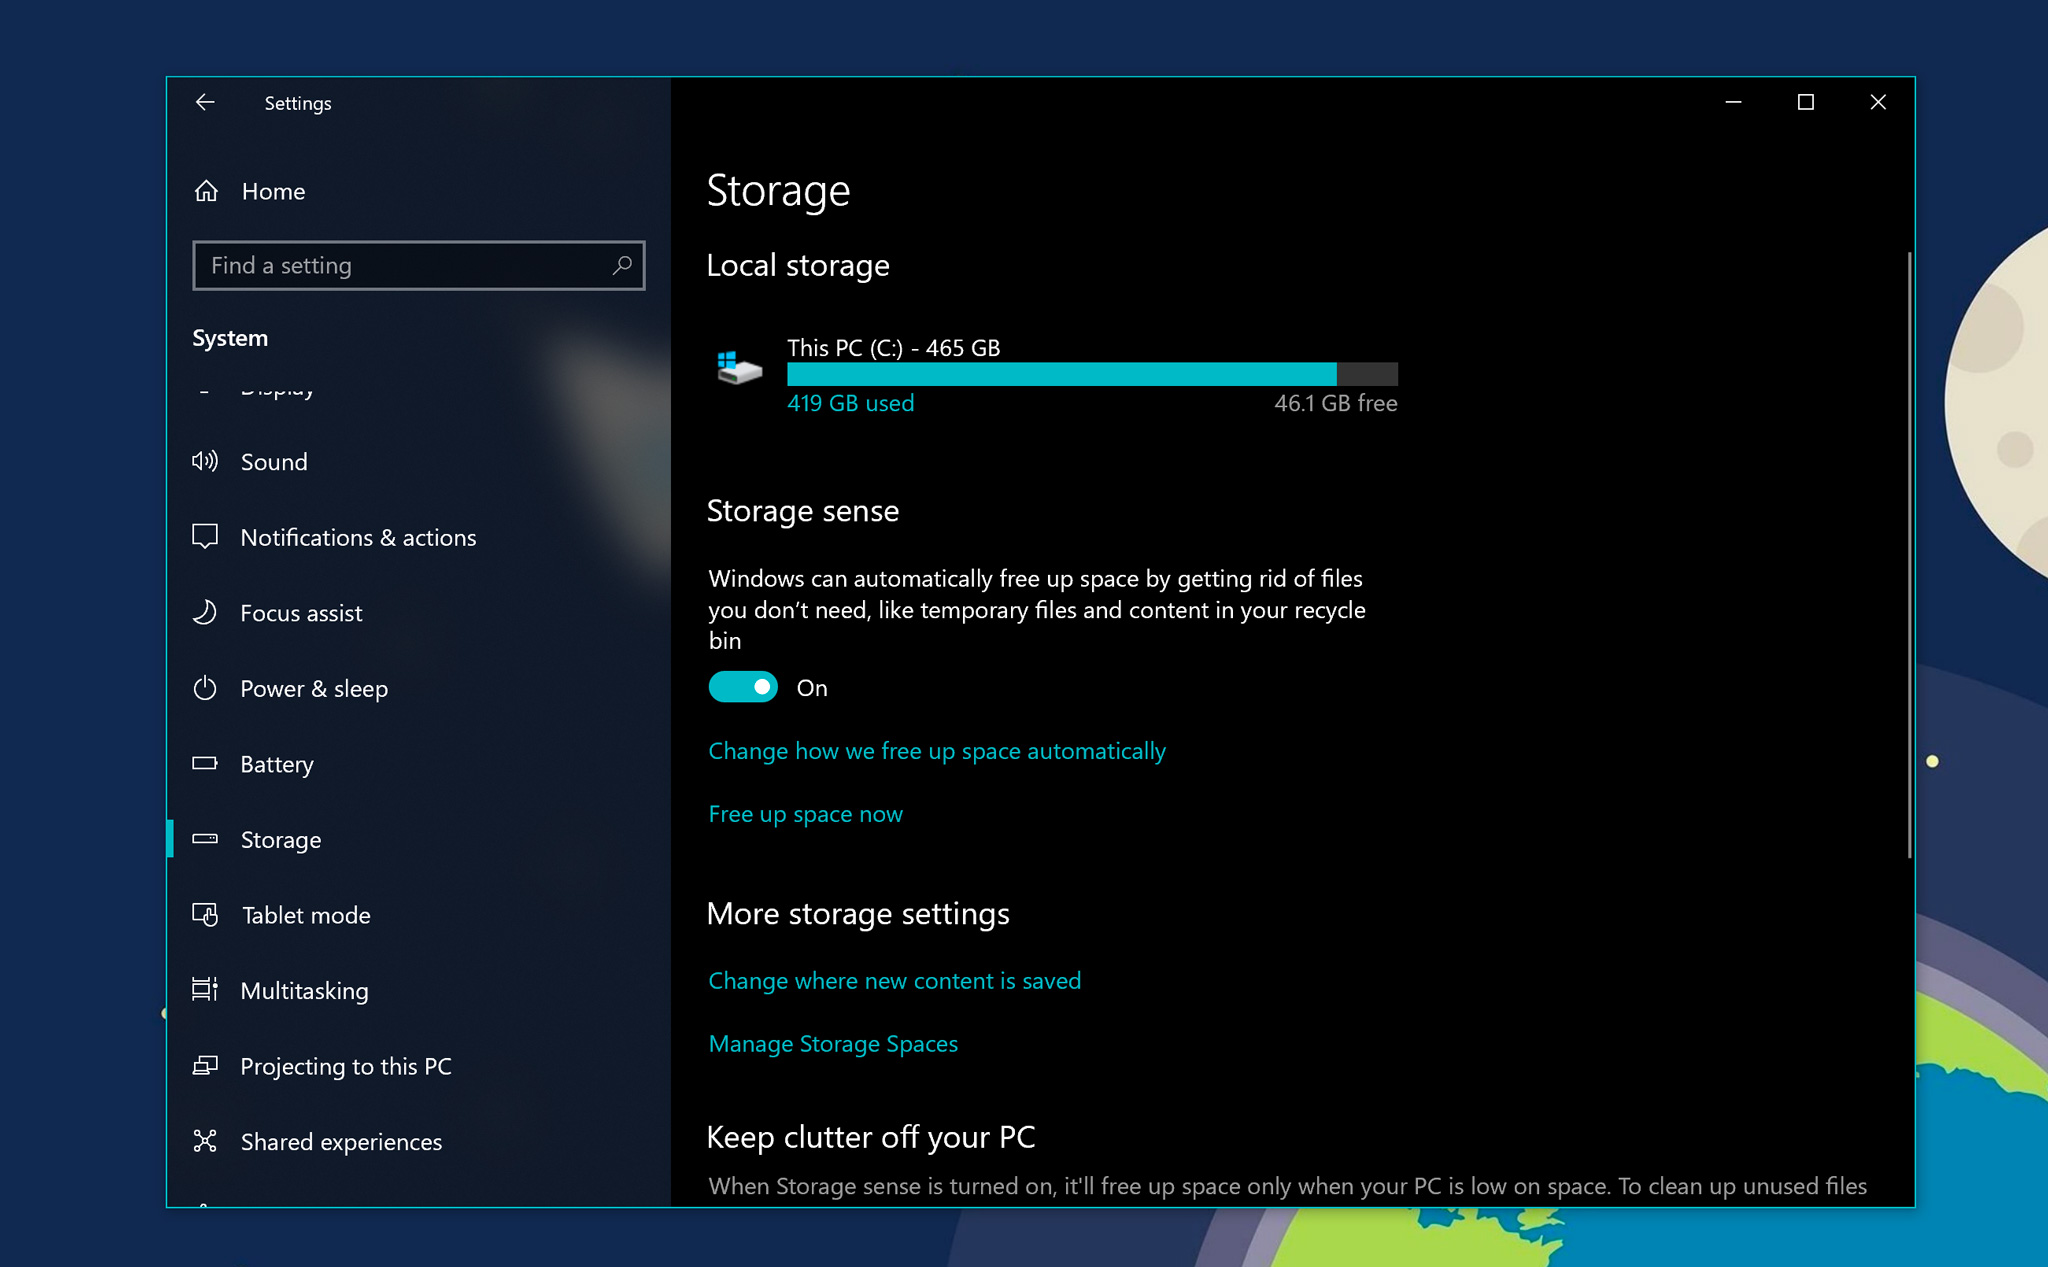This screenshot has width=2048, height=1267.
Task: Go to Focus assist settings
Action: pos(419,612)
